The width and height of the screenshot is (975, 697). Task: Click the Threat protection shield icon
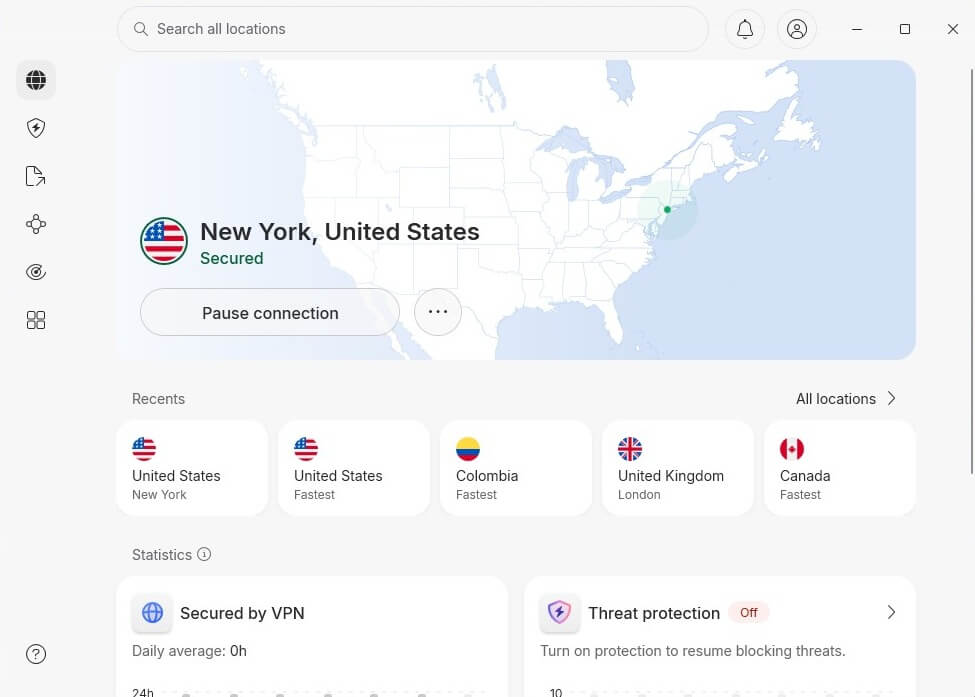(x=560, y=612)
